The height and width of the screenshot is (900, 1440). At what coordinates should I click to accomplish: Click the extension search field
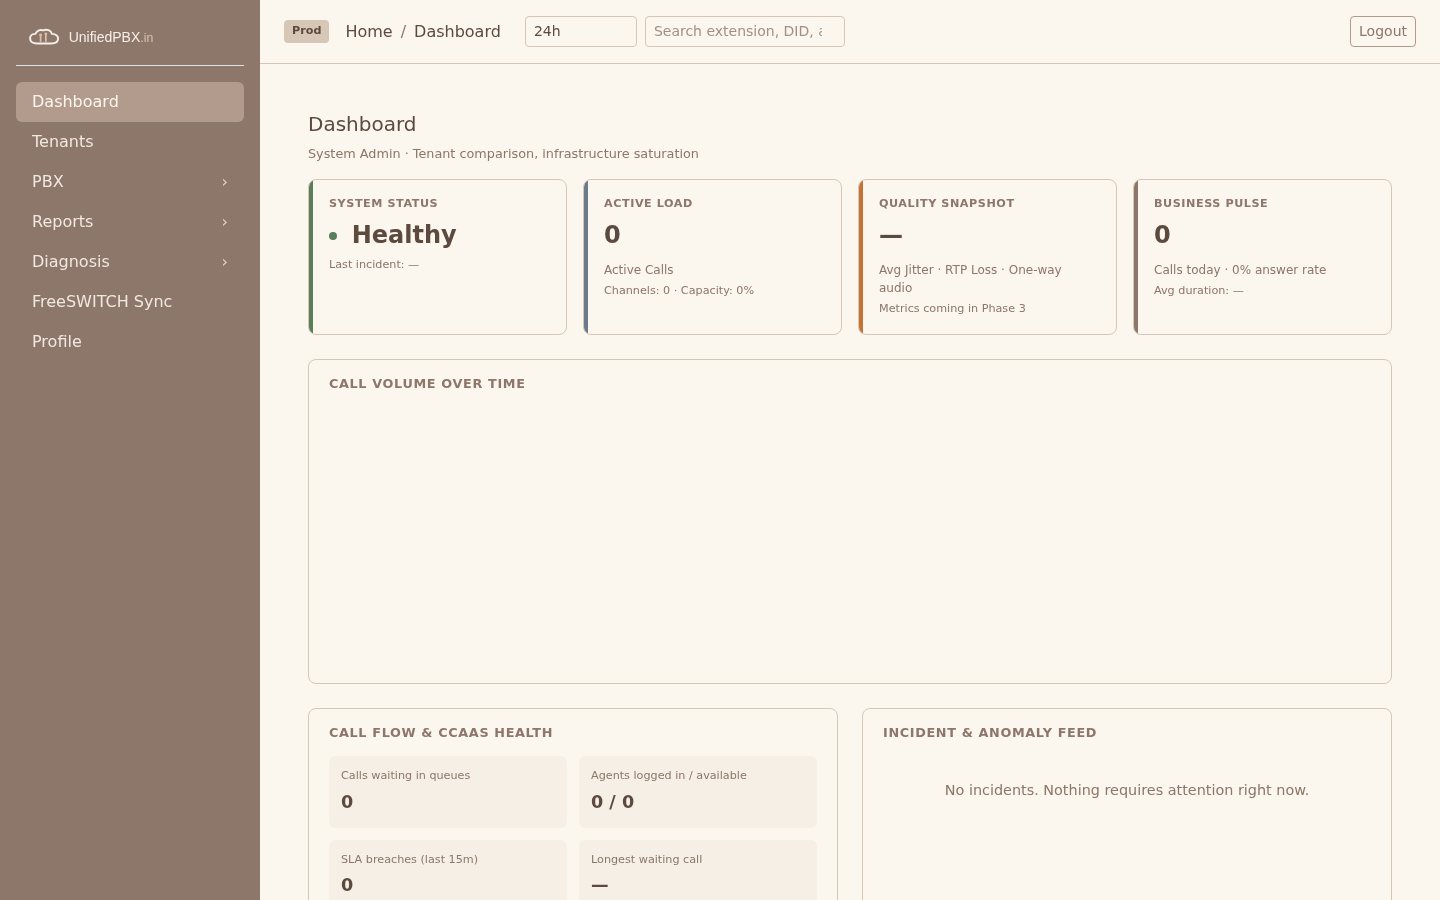[x=745, y=31]
